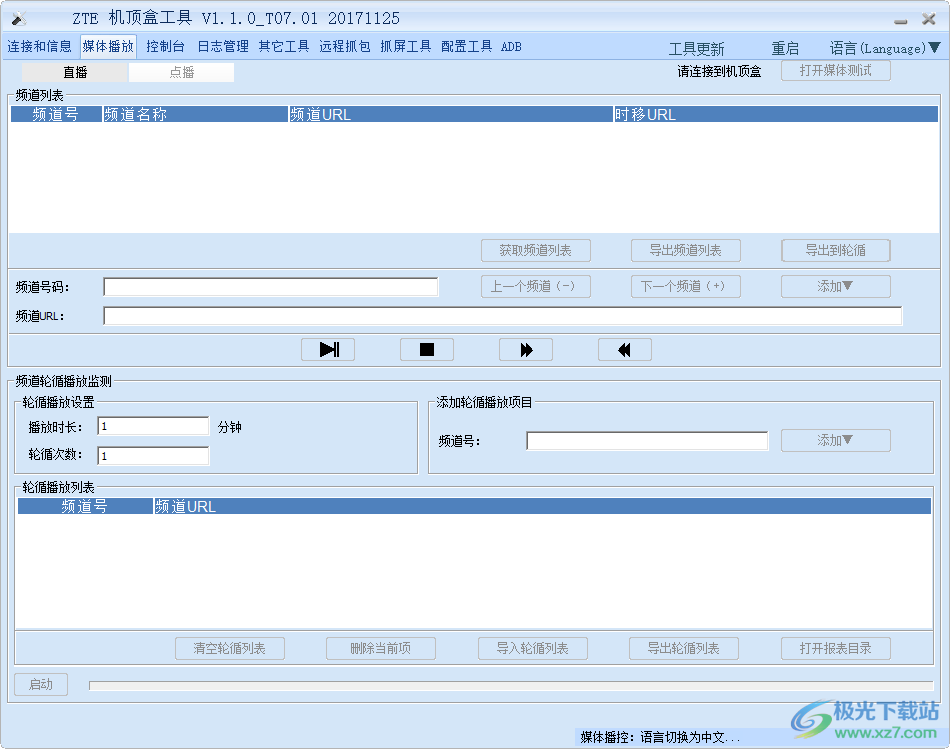950x749 pixels.
Task: Click the 启动 button
Action: point(41,684)
